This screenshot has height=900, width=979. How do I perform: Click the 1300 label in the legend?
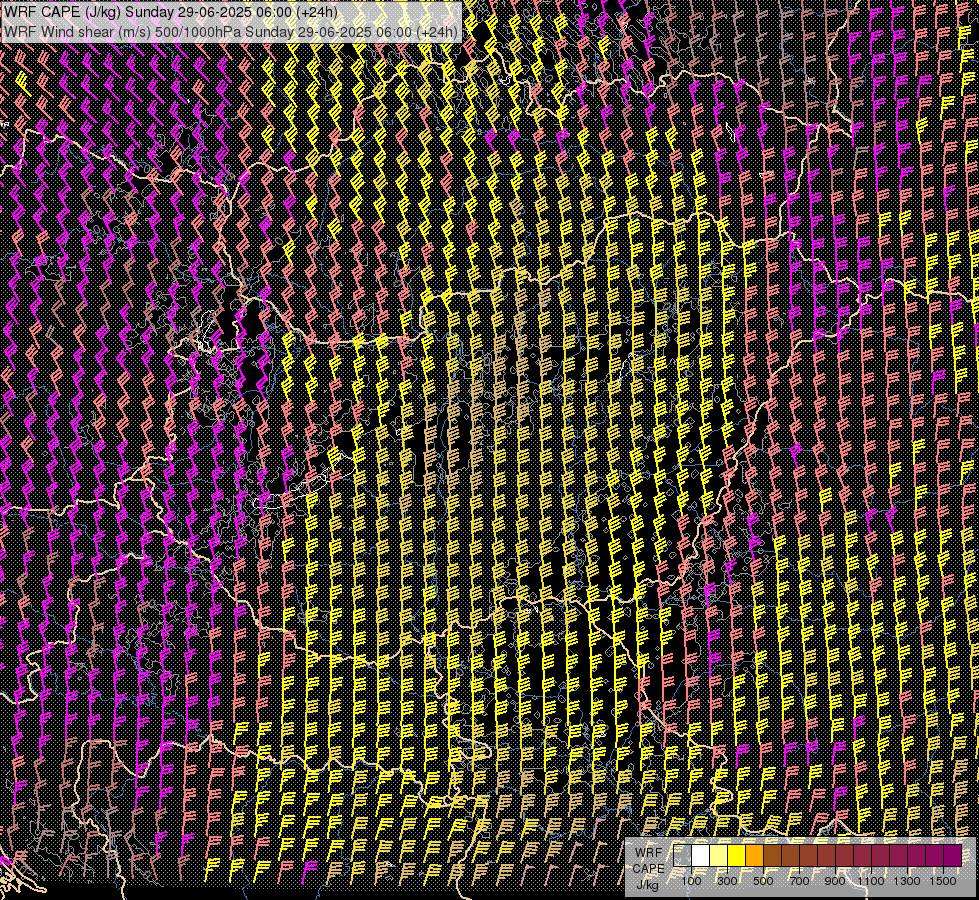pos(907,881)
